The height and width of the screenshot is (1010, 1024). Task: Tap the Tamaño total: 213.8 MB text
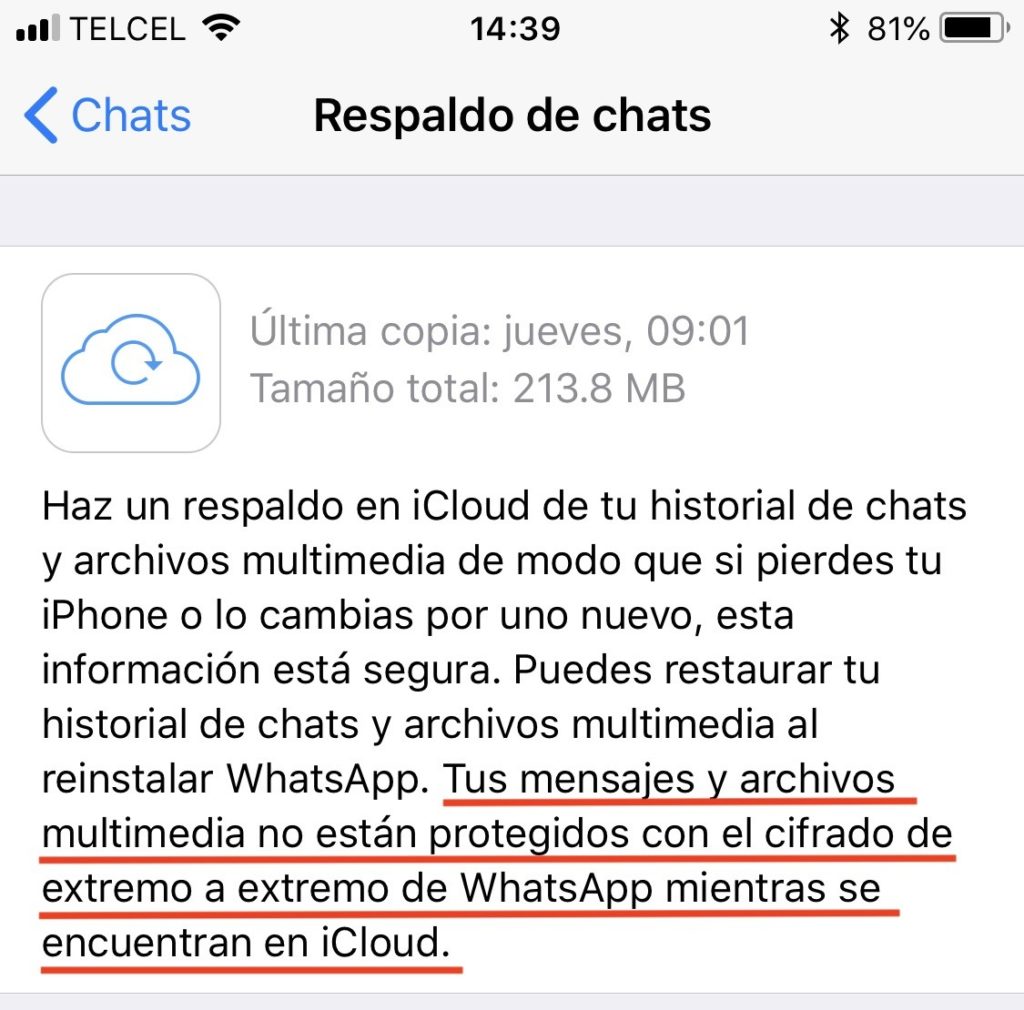click(x=468, y=388)
